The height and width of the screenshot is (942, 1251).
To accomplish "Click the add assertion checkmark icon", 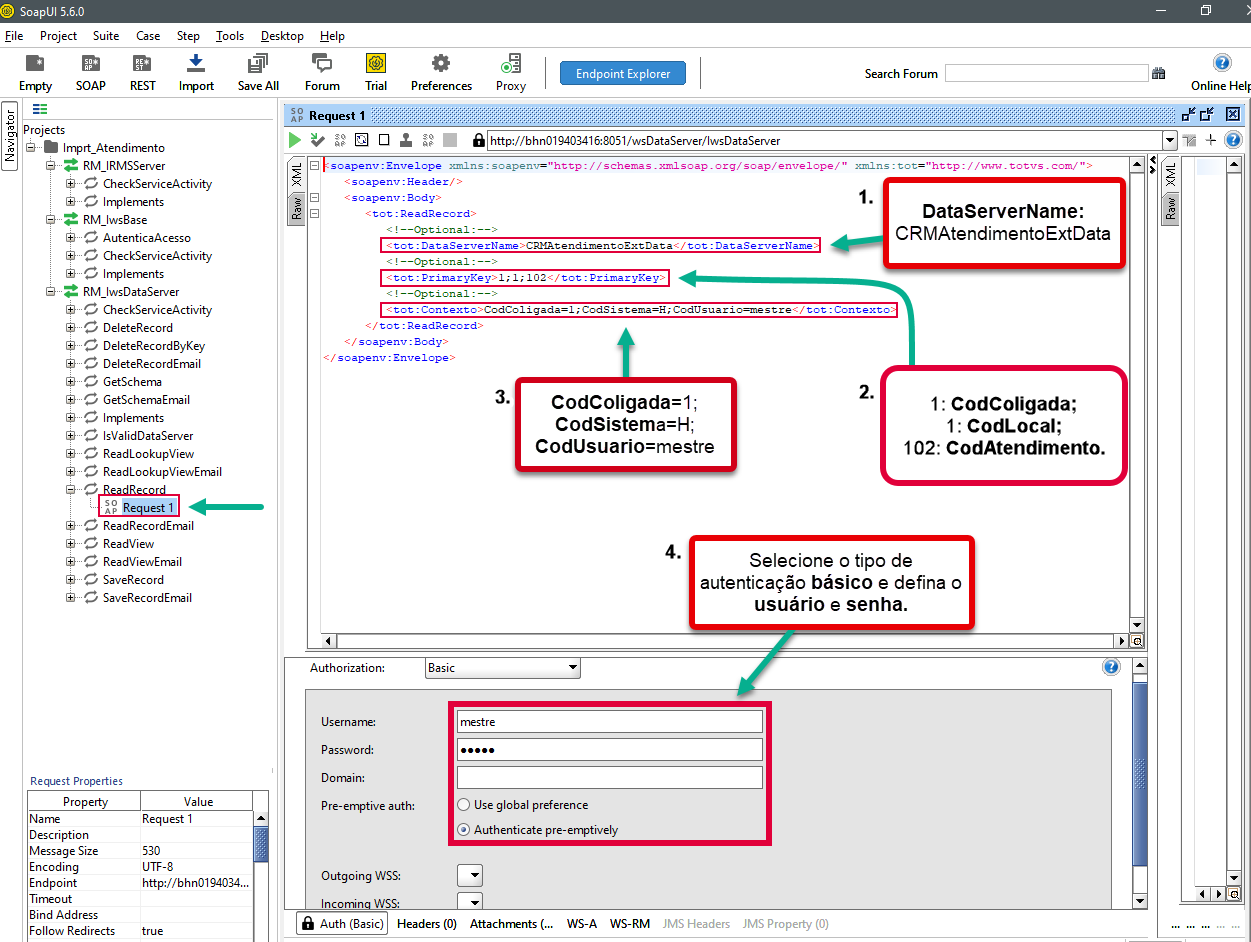I will (x=317, y=140).
